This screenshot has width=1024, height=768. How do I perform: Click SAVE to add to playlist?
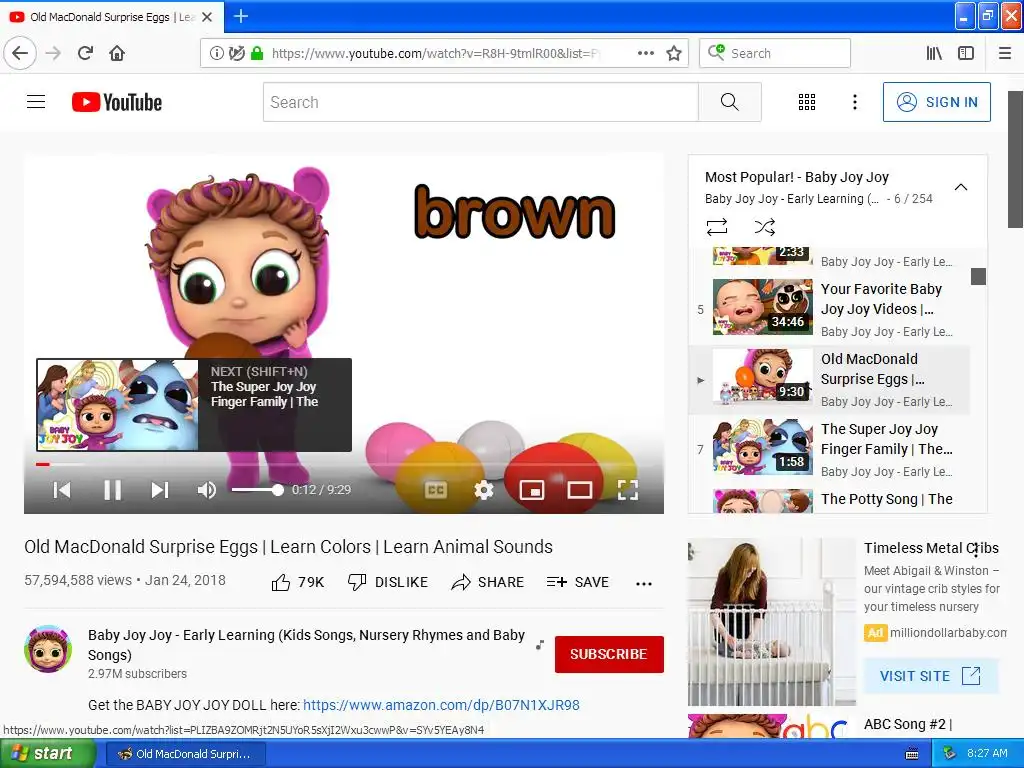tap(577, 582)
